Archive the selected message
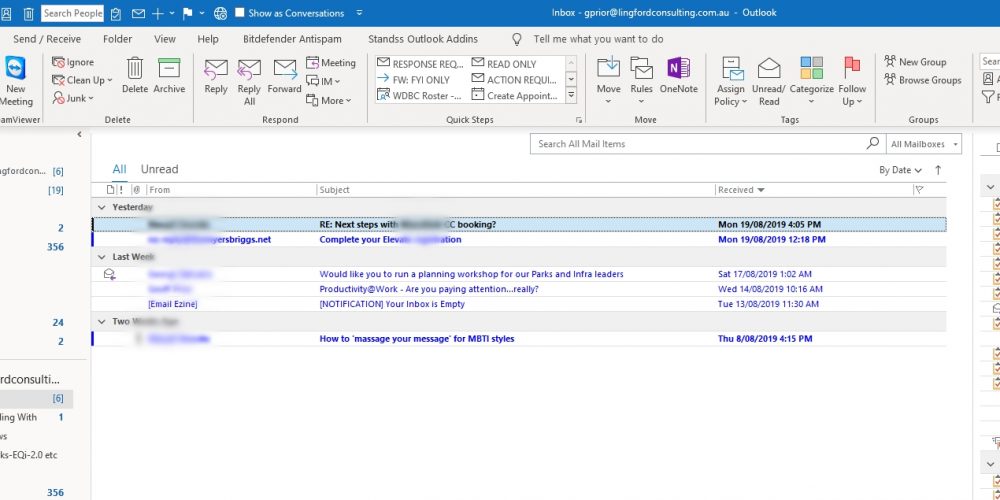This screenshot has width=1000, height=500. pyautogui.click(x=169, y=76)
